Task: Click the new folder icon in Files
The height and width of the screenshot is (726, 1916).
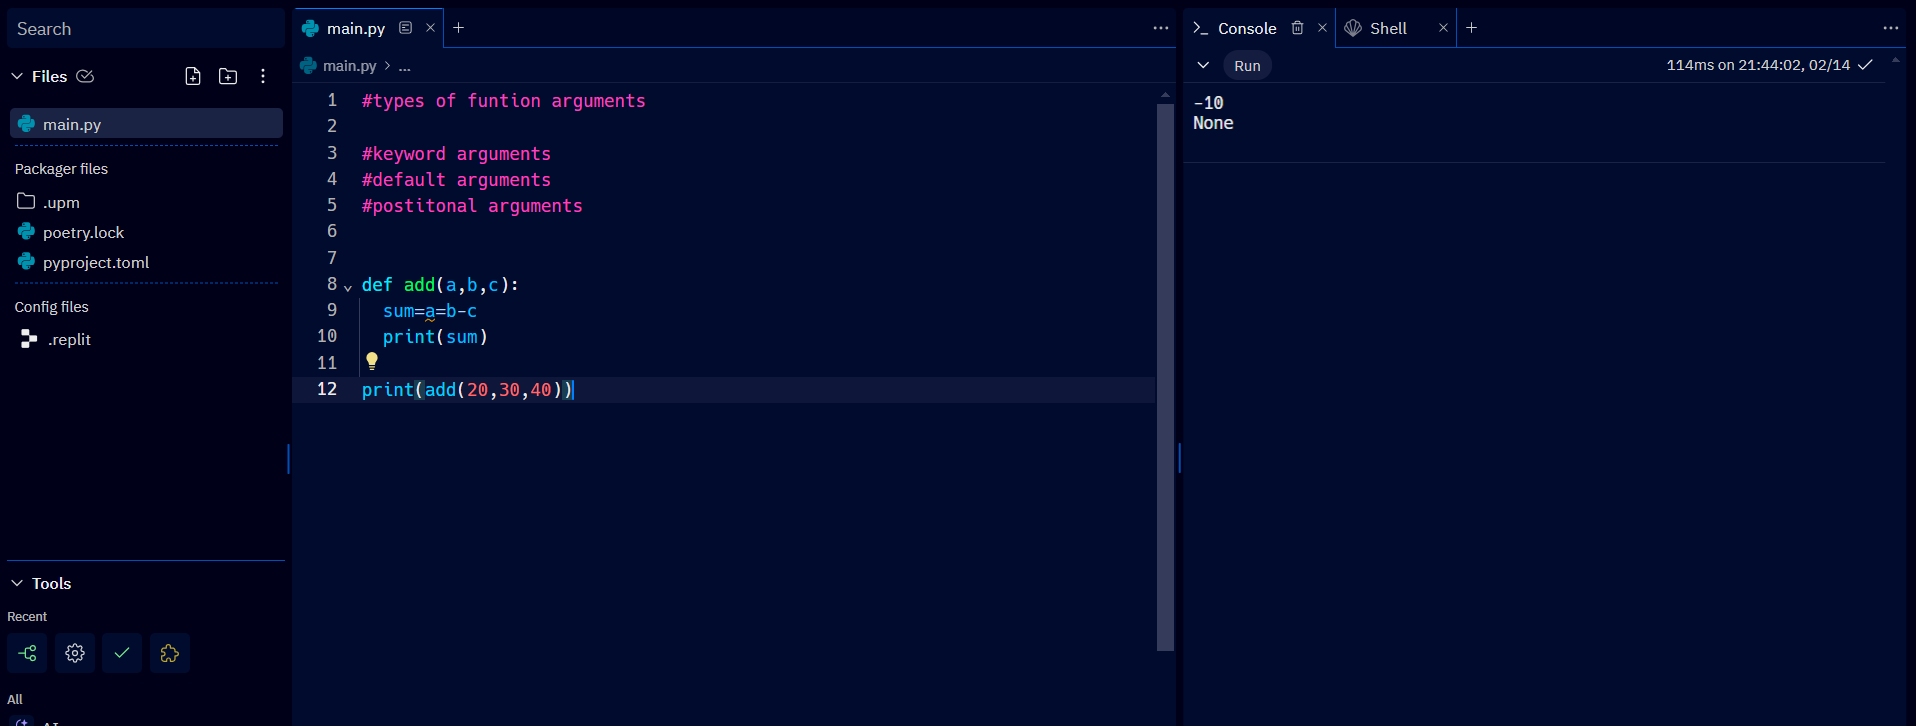Action: (x=228, y=76)
